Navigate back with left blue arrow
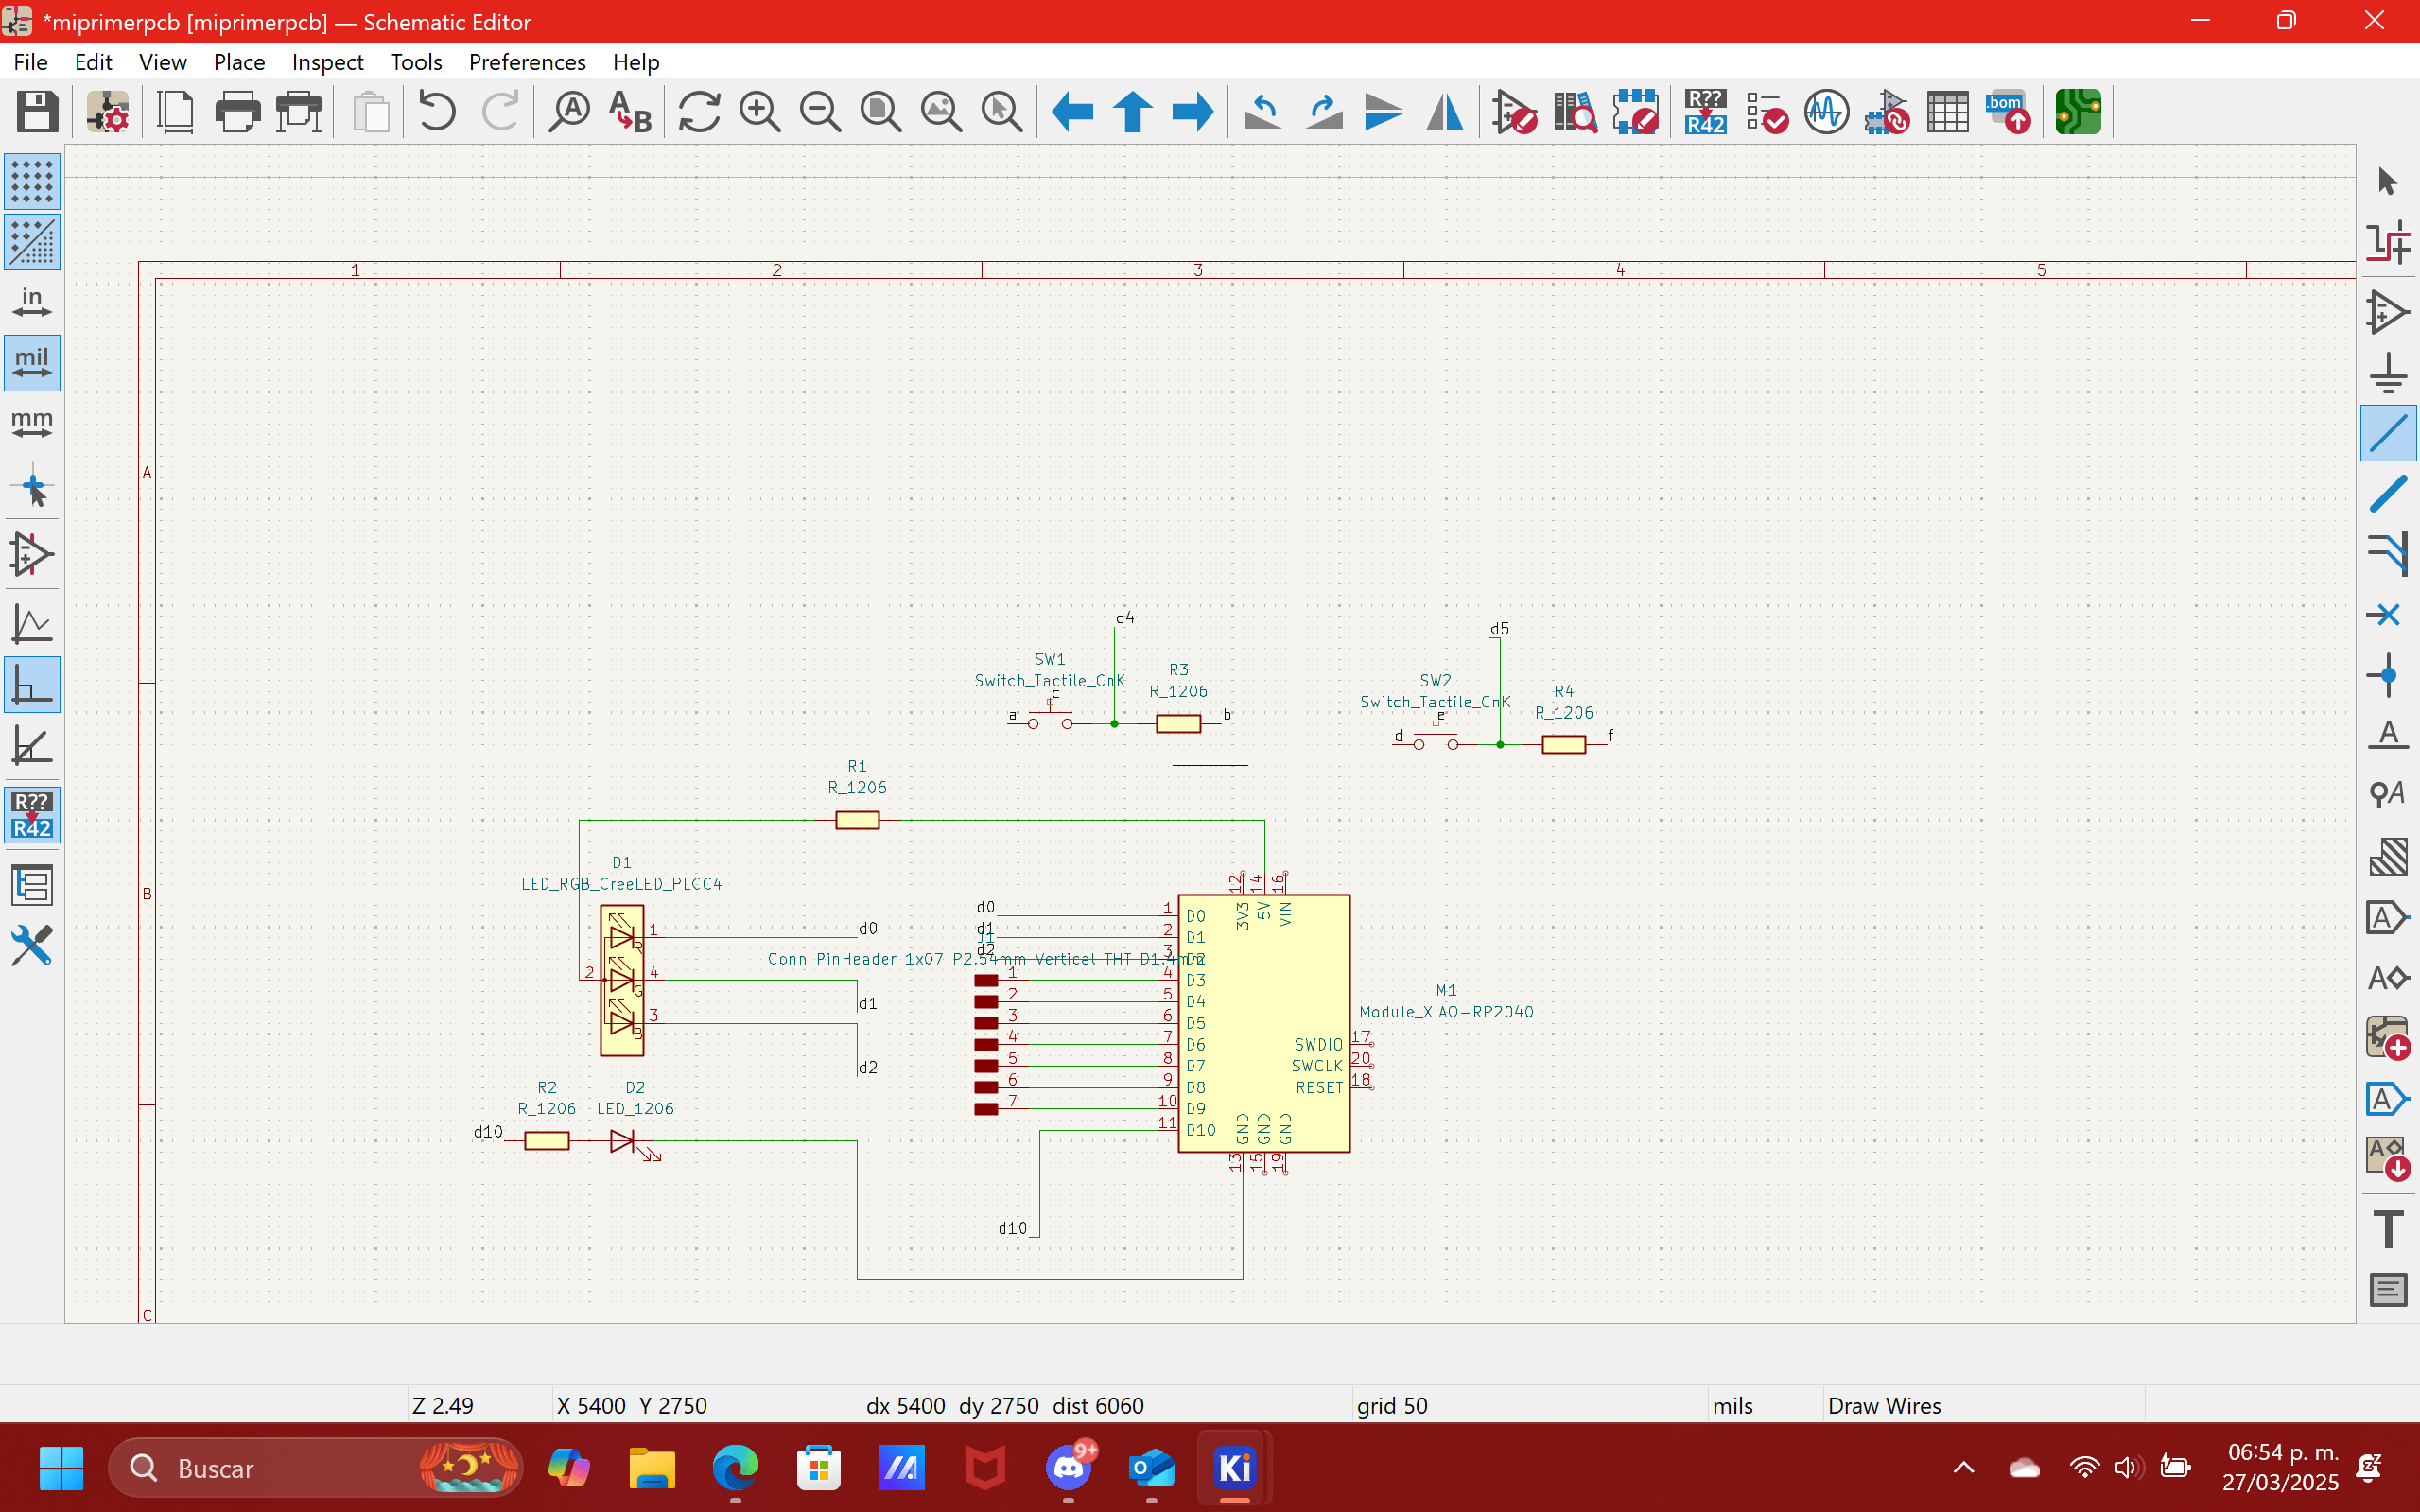Screen dimensions: 2420x1512 click(x=1072, y=111)
